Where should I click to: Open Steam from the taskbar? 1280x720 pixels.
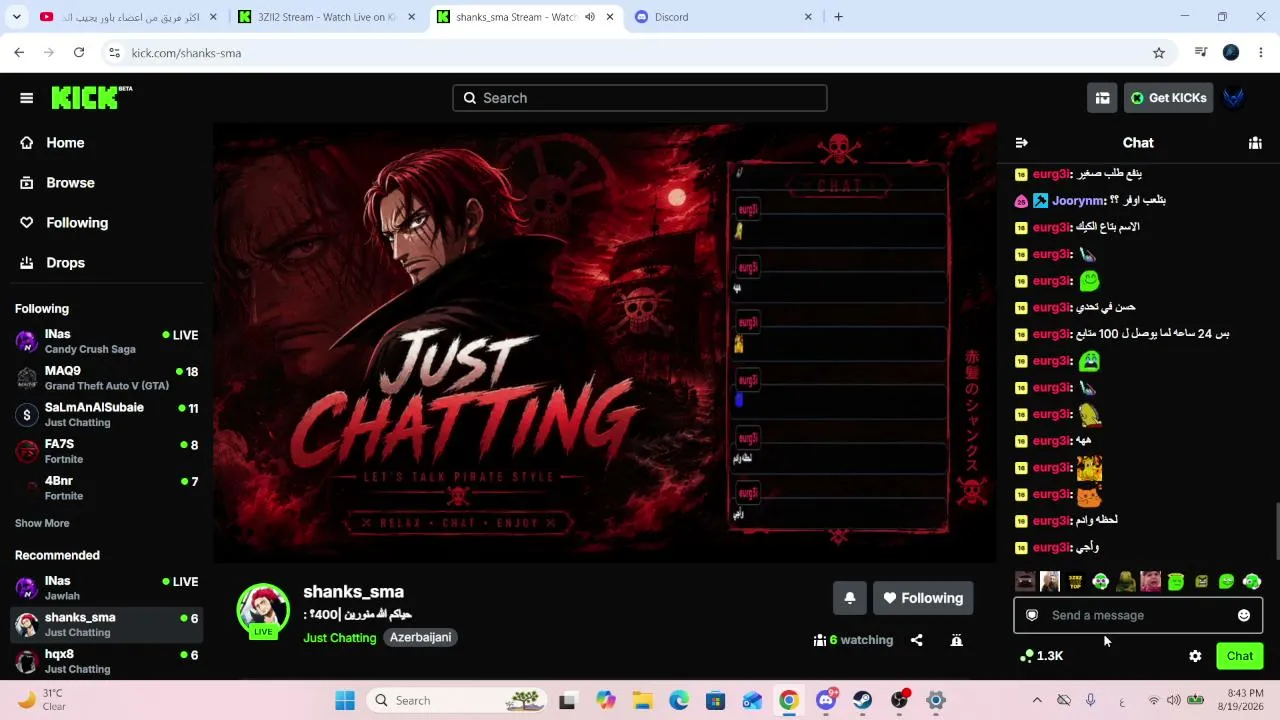pos(863,700)
